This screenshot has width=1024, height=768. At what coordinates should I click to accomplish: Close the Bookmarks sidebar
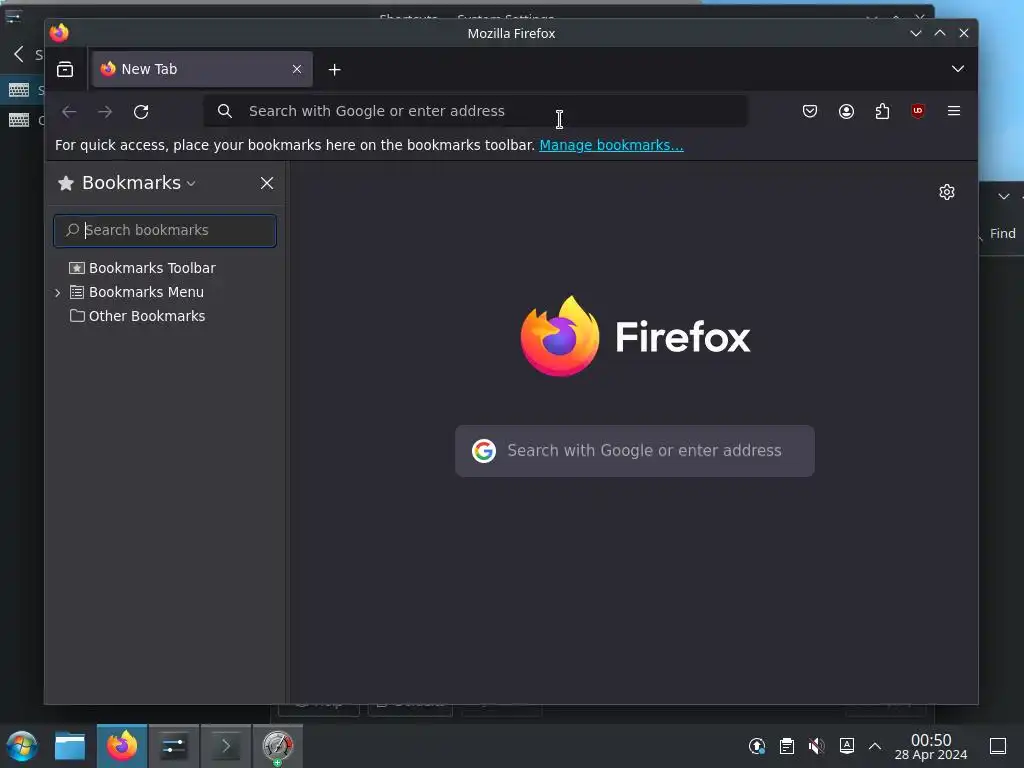tap(266, 183)
